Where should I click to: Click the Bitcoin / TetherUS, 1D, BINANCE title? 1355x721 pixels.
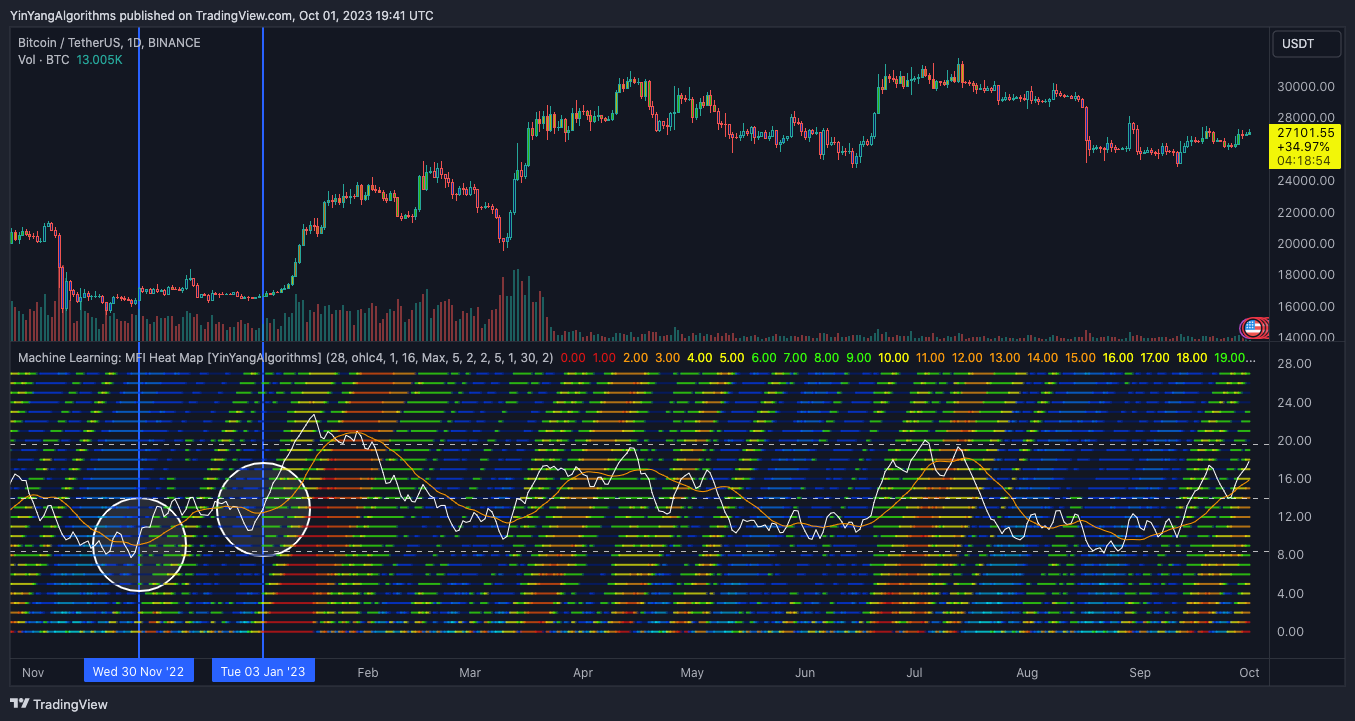(x=109, y=43)
